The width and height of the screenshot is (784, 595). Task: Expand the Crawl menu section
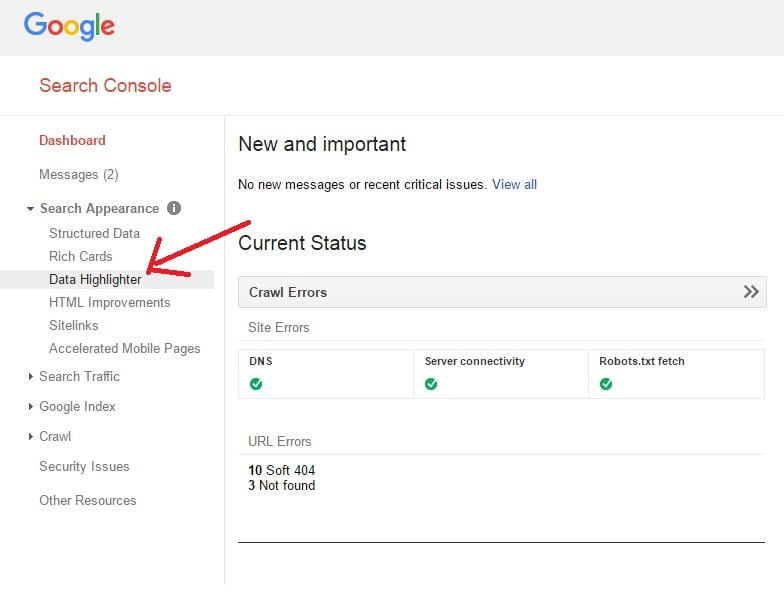coord(31,437)
